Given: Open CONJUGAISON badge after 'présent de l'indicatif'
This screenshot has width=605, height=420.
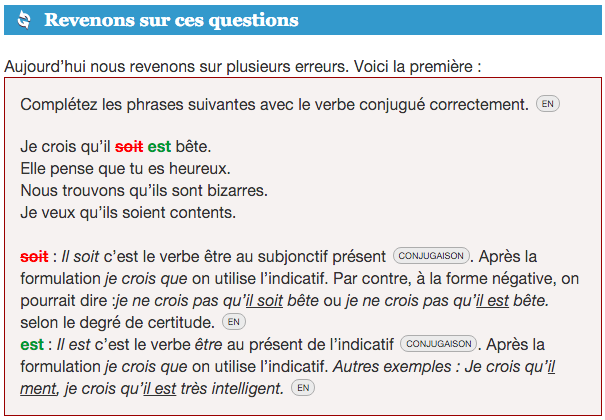Looking at the screenshot, I should point(439,344).
